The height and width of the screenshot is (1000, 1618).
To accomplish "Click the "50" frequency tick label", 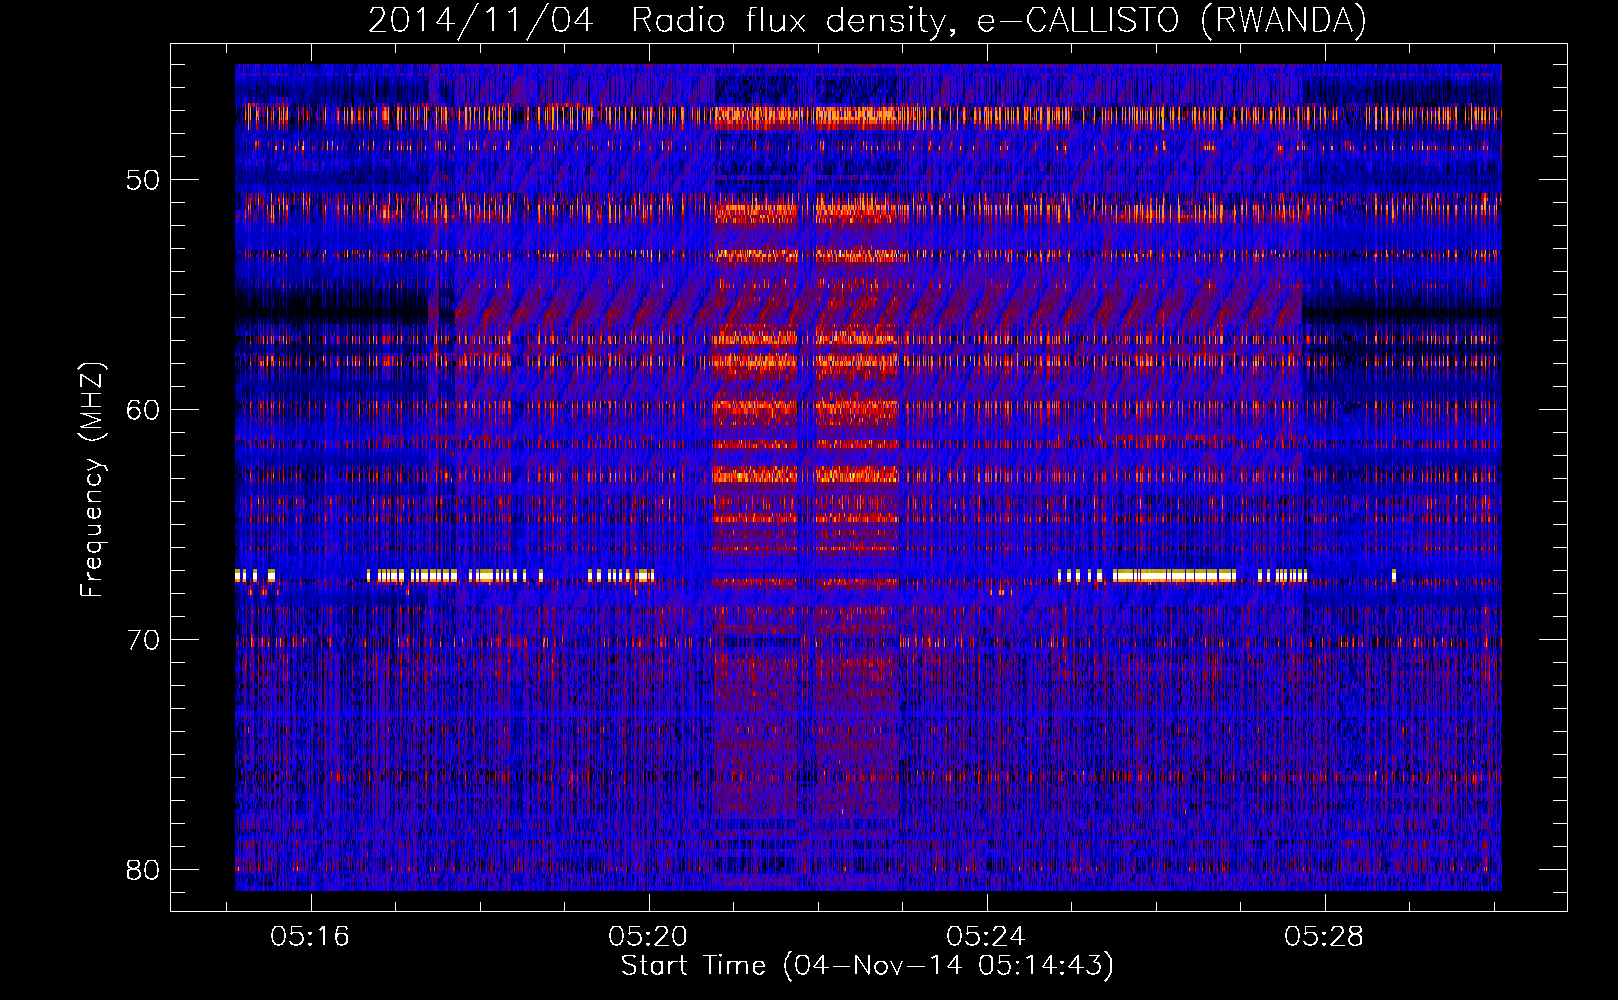I will pyautogui.click(x=143, y=180).
